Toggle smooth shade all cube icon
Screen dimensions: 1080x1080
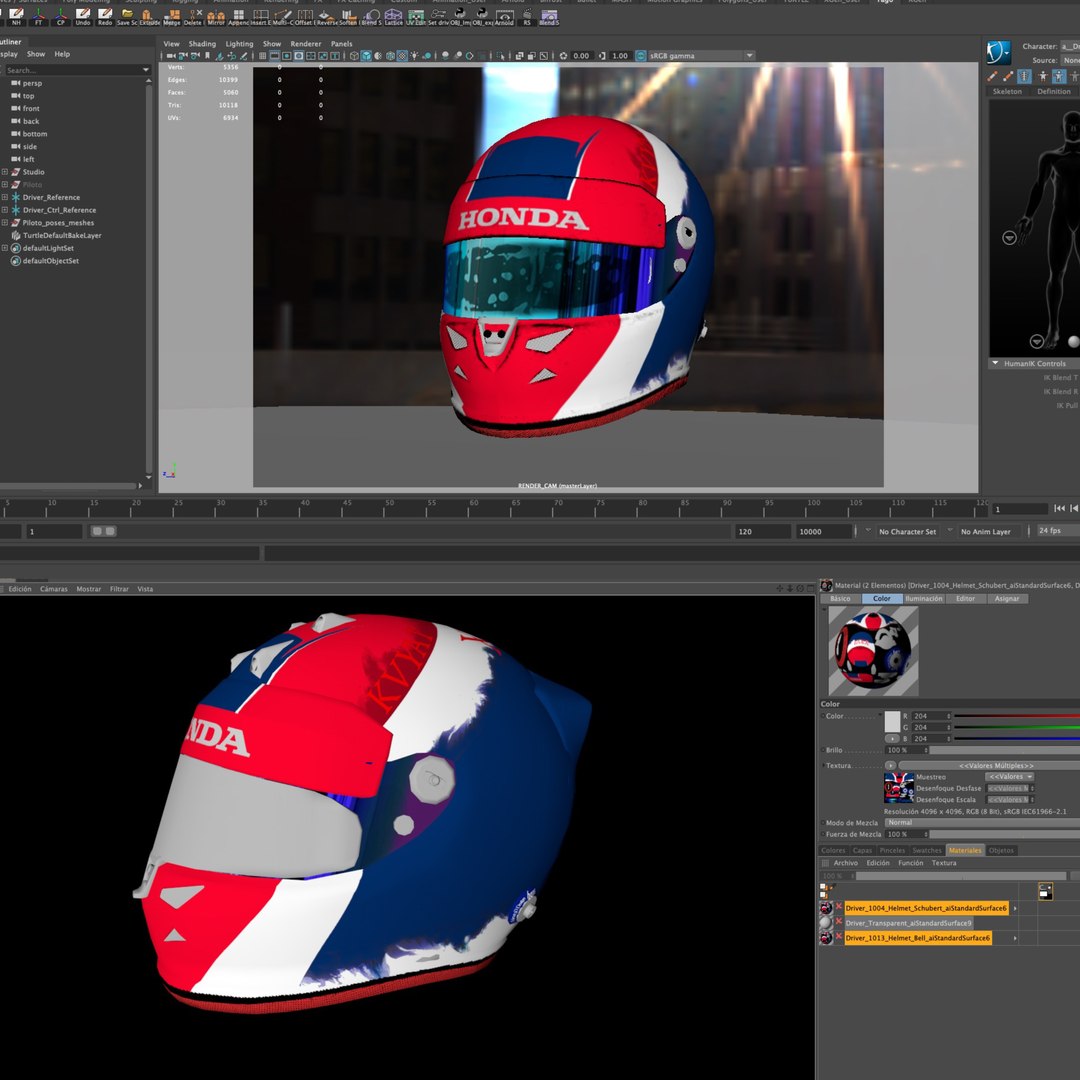point(366,56)
